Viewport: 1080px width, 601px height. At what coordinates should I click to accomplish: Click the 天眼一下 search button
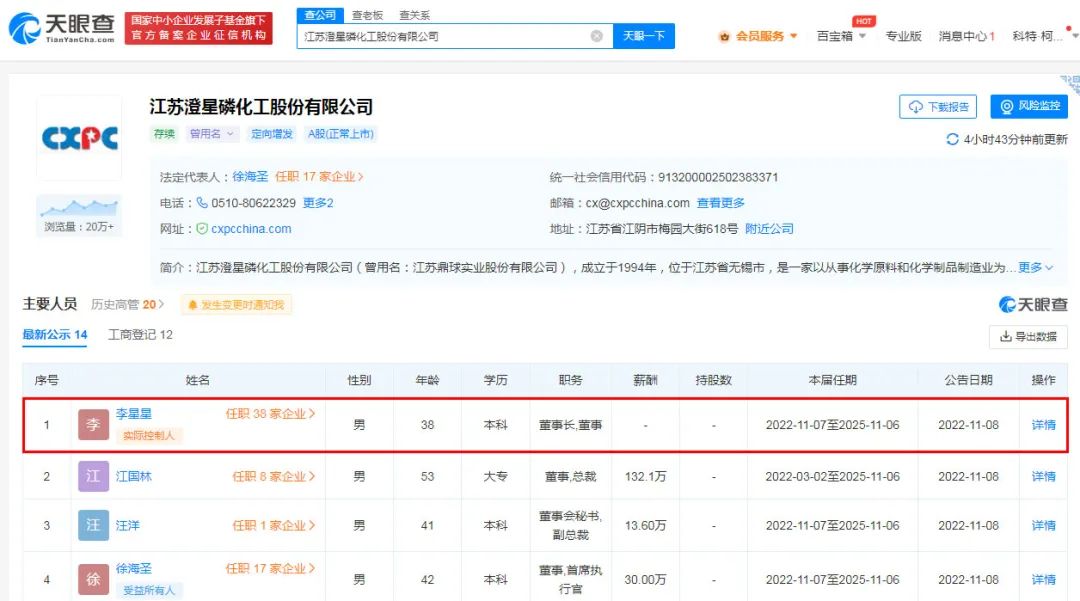coord(643,36)
